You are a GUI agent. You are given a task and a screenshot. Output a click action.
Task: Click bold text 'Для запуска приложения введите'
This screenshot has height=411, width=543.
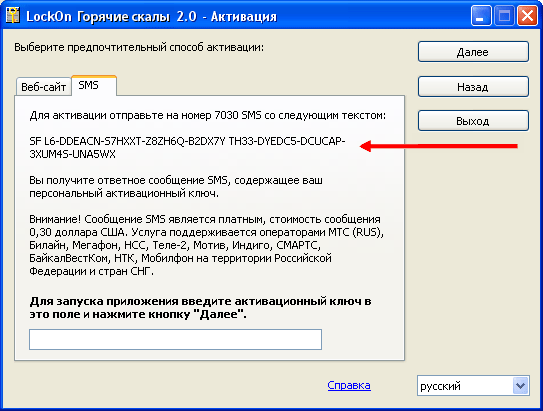tap(130, 301)
